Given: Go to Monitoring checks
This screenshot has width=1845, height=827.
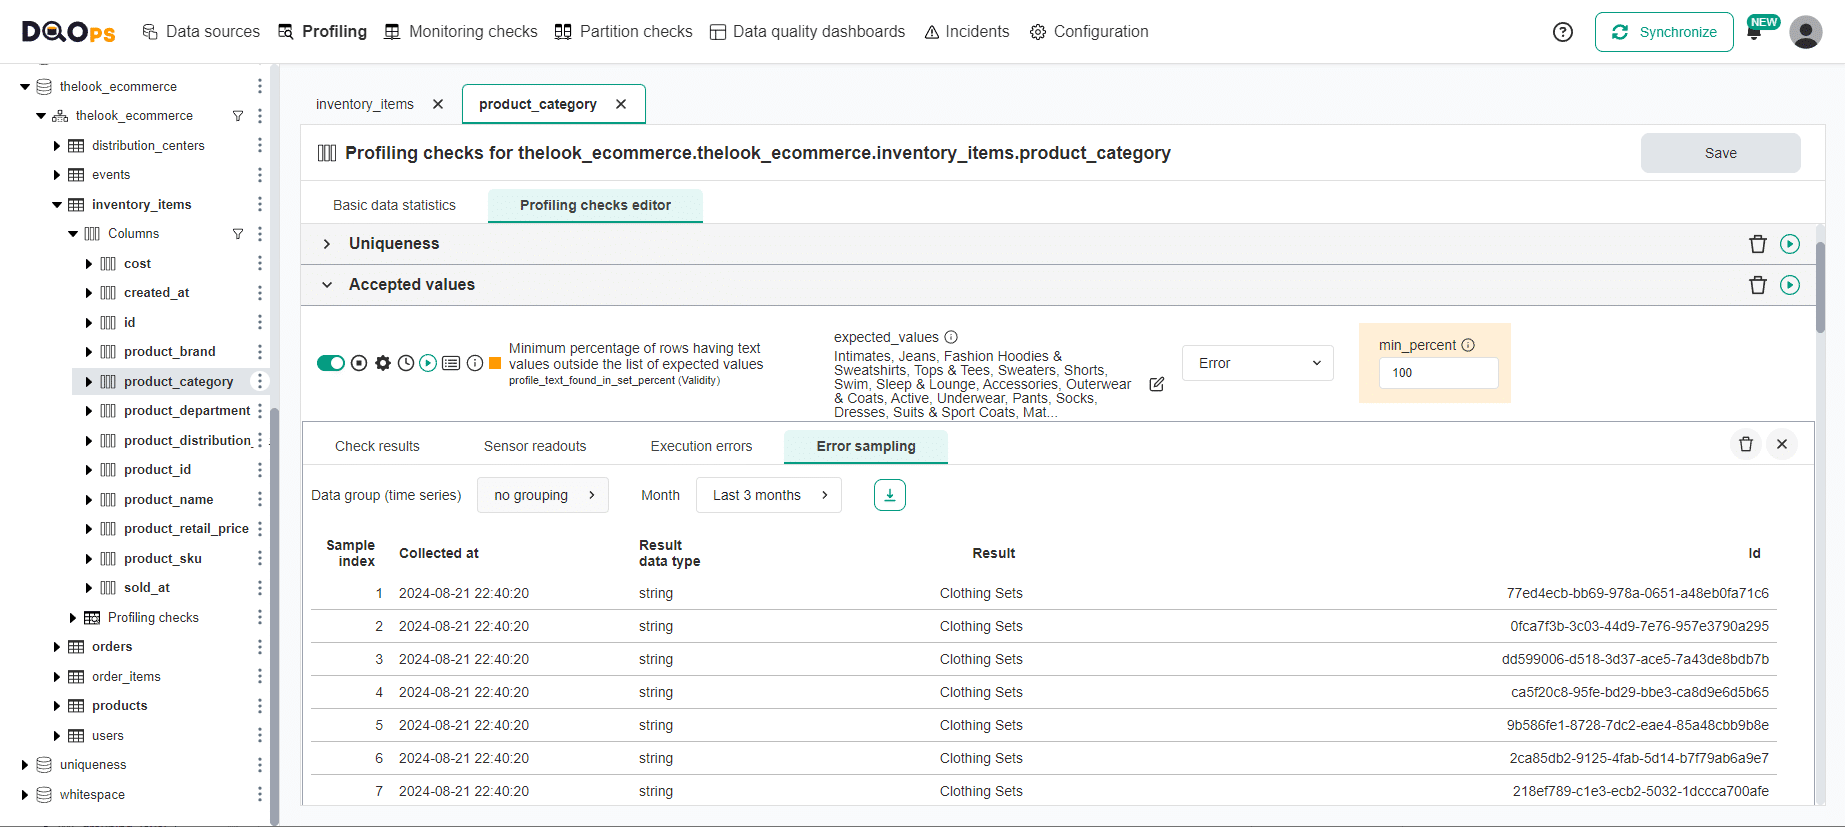Looking at the screenshot, I should [x=461, y=32].
